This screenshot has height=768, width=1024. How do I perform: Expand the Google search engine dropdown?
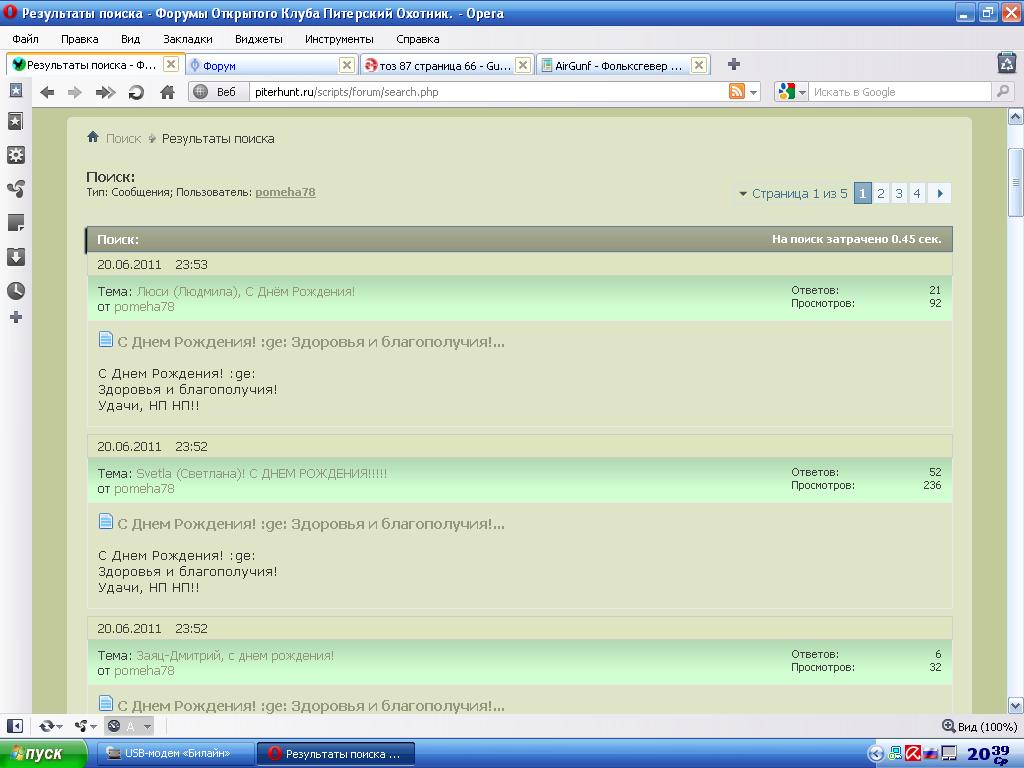[792, 92]
